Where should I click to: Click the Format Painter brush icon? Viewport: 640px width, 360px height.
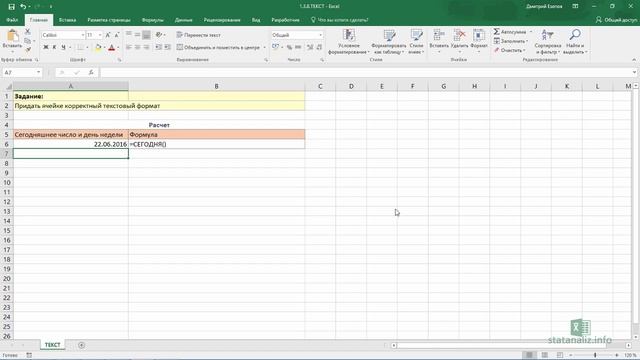tap(28, 50)
